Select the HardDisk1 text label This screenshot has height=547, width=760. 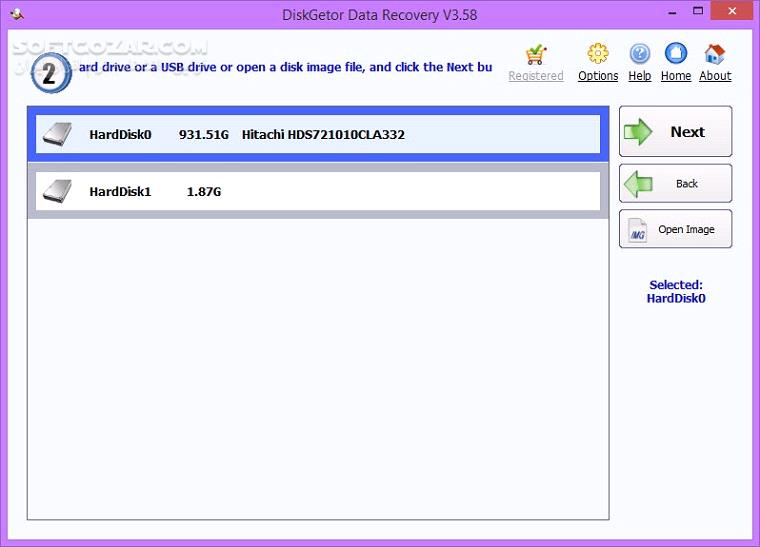[x=120, y=192]
